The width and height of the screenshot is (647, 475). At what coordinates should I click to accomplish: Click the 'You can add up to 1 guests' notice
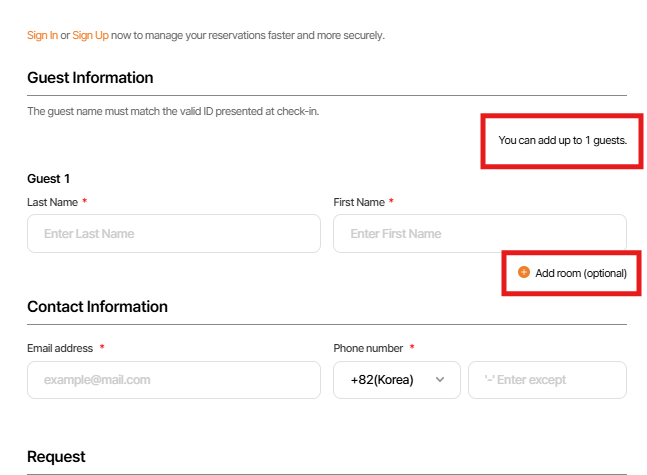coord(562,140)
